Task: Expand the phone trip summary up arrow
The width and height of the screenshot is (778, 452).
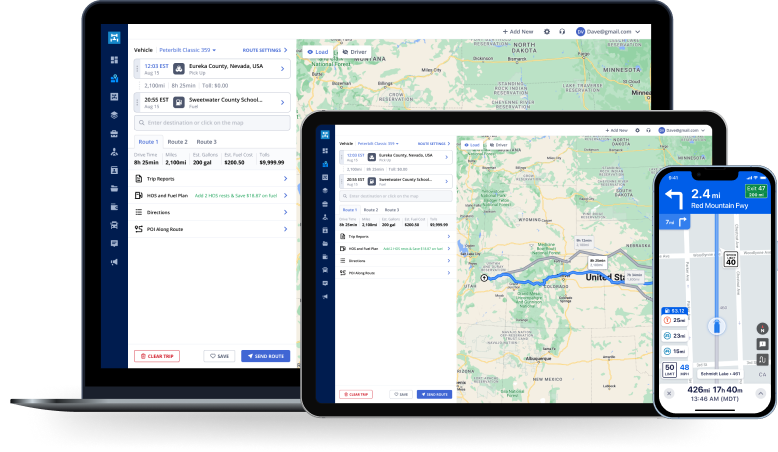Action: point(761,393)
